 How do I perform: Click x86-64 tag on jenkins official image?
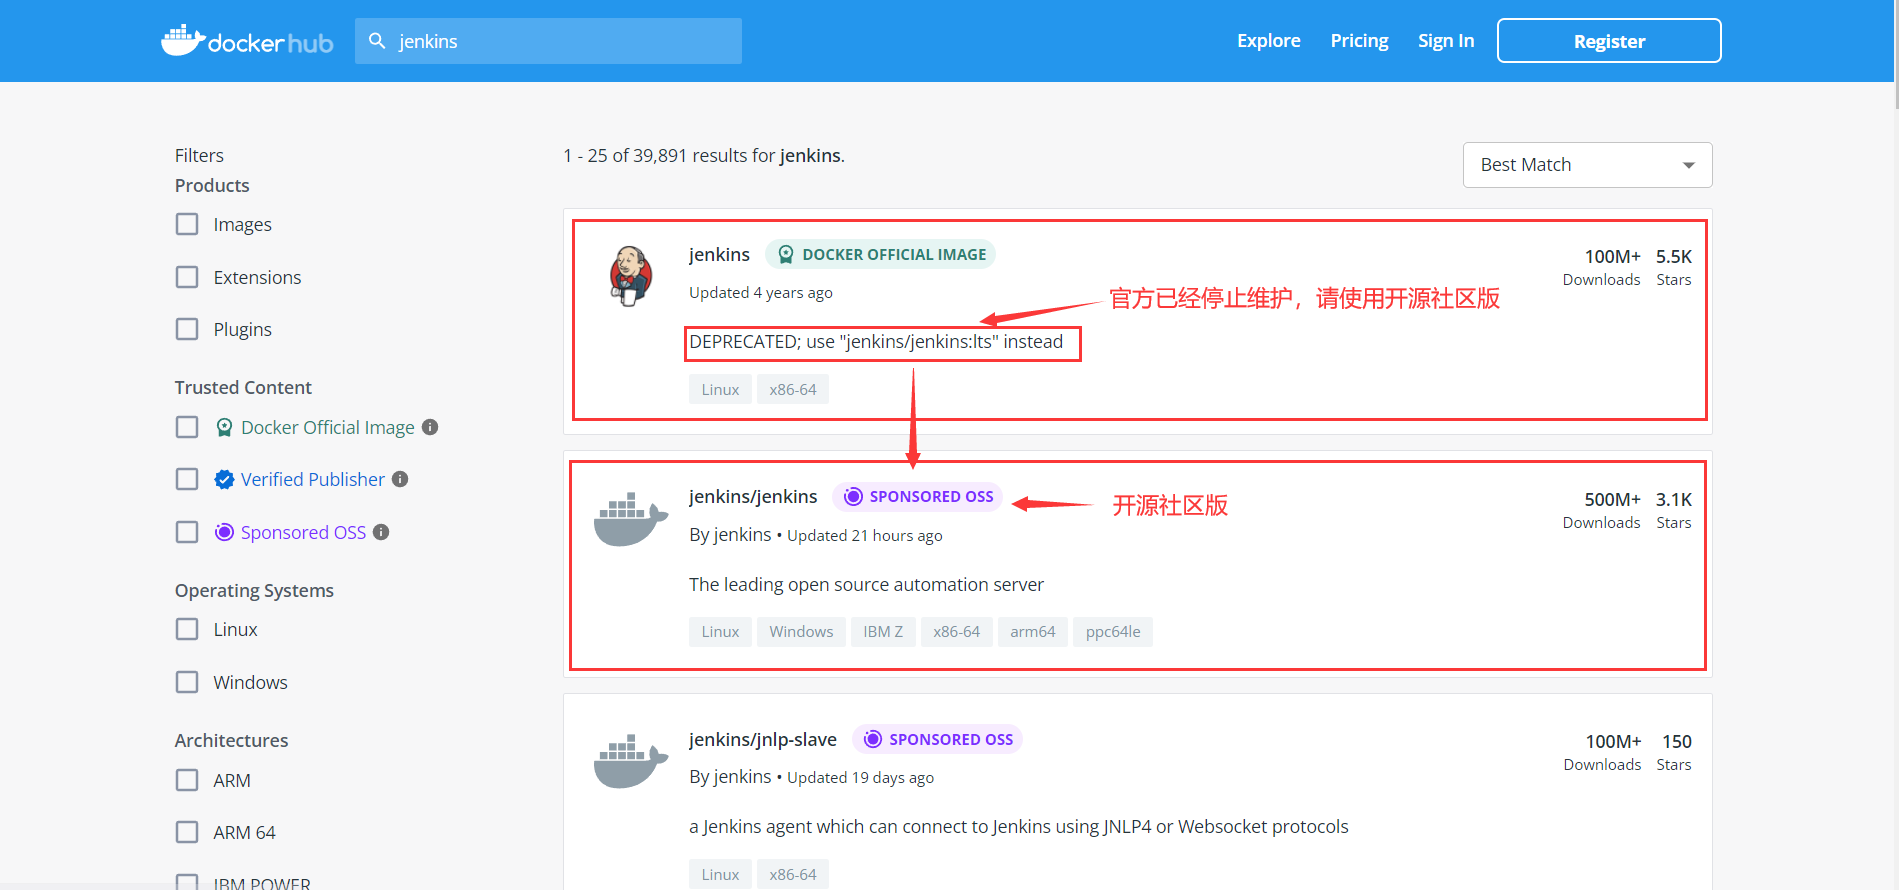point(793,389)
